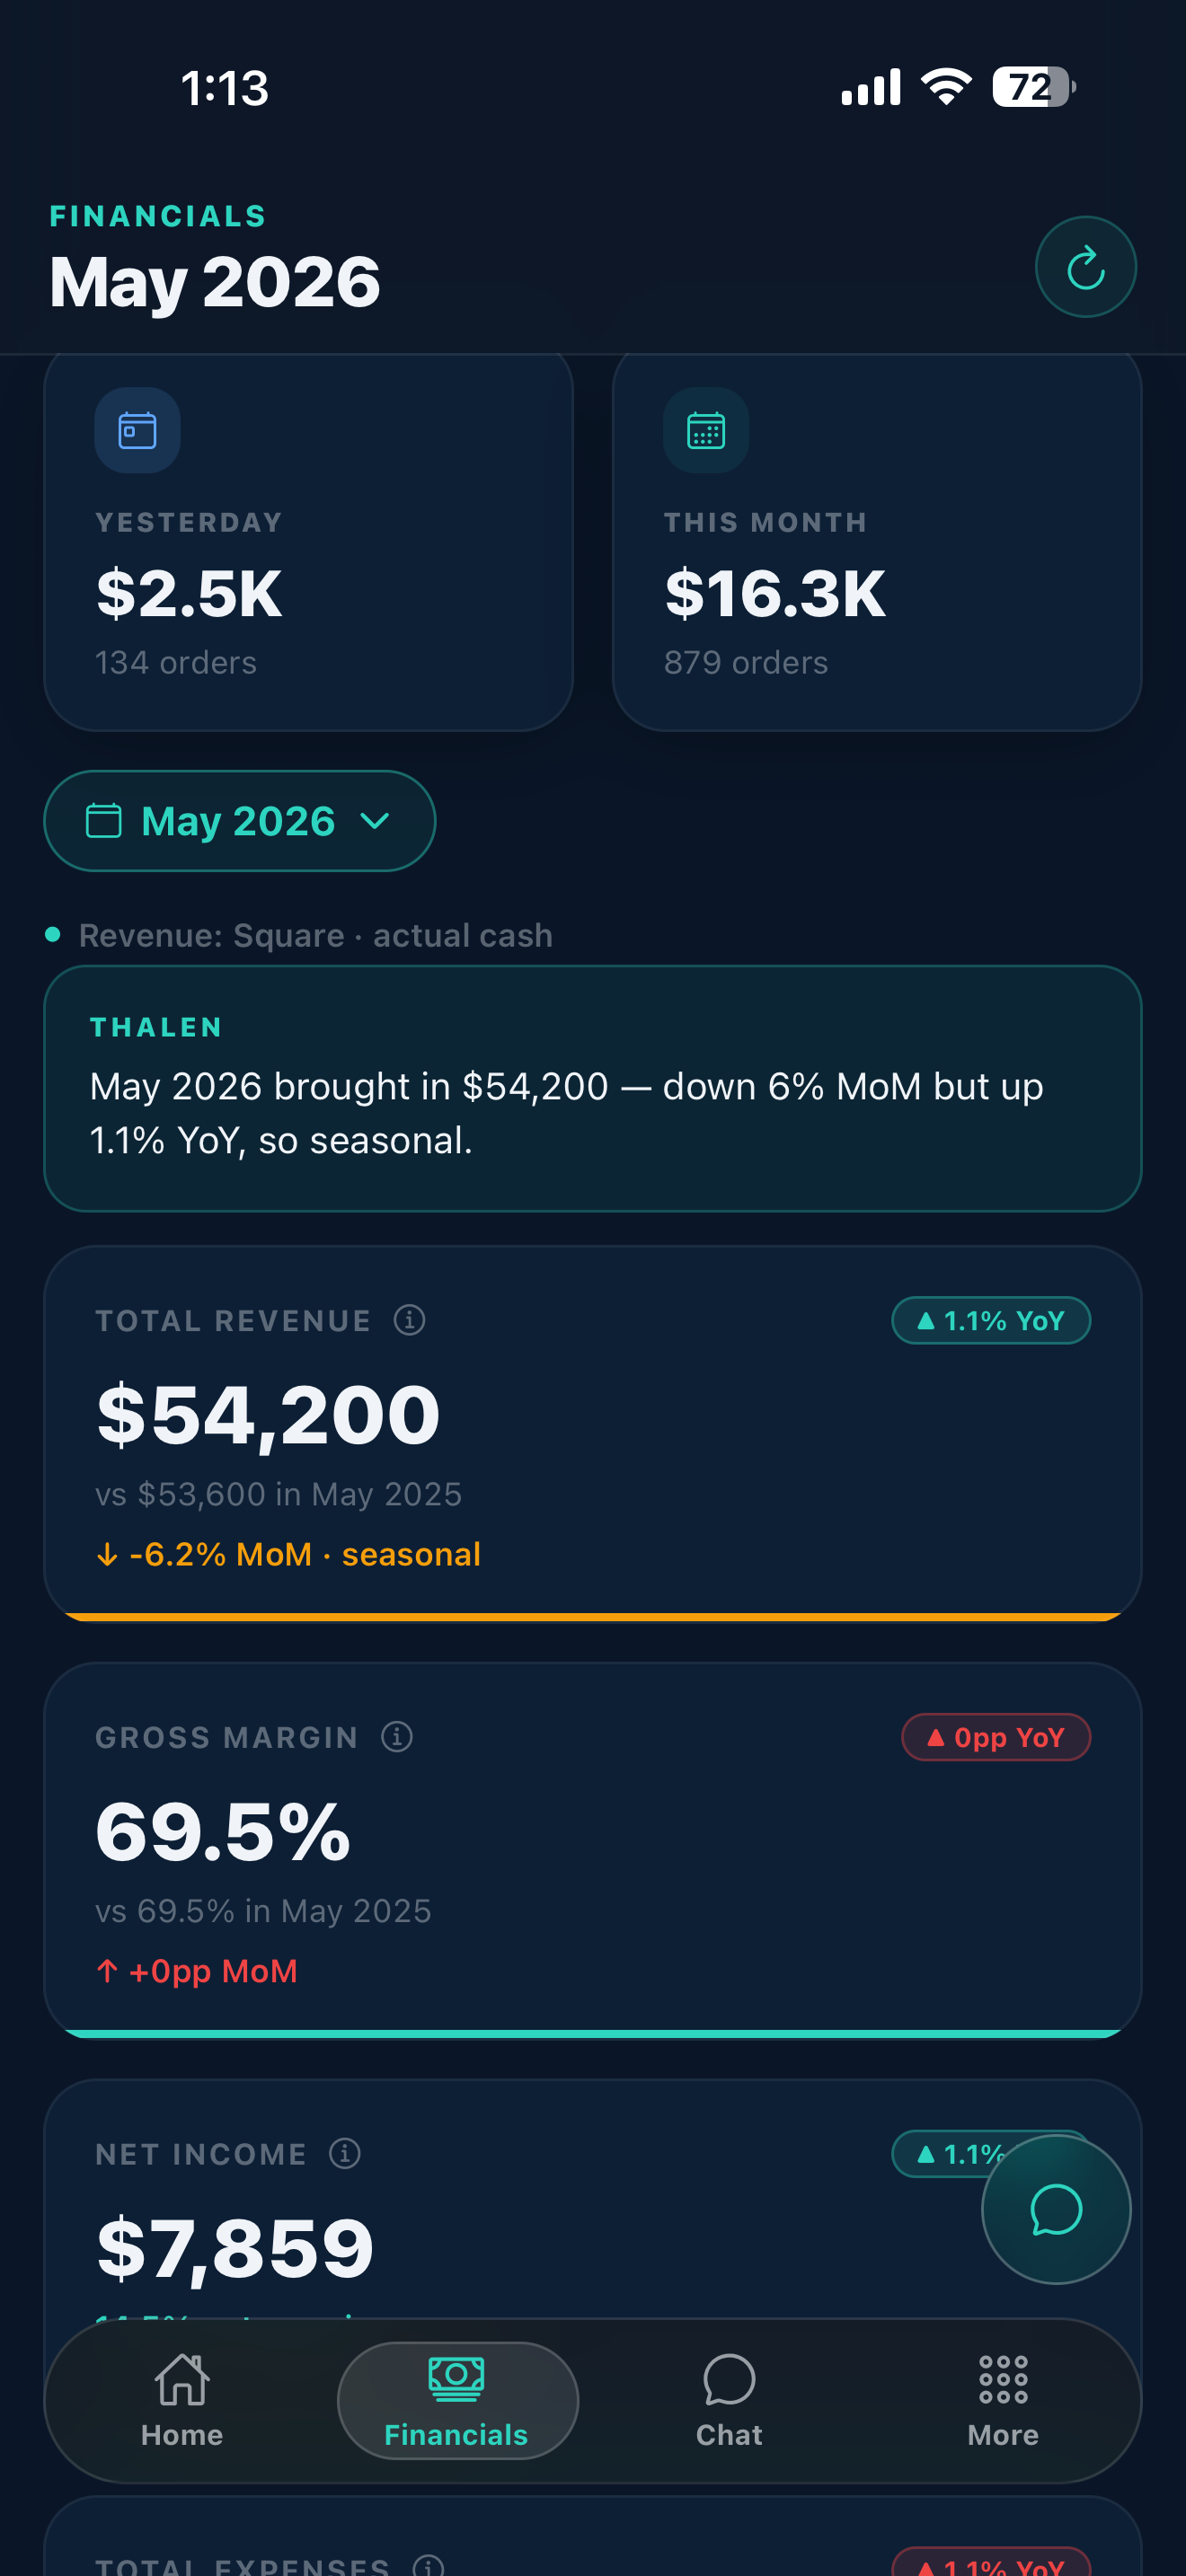
Task: Tap the orange Total Revenue progress bar
Action: coord(593,1616)
